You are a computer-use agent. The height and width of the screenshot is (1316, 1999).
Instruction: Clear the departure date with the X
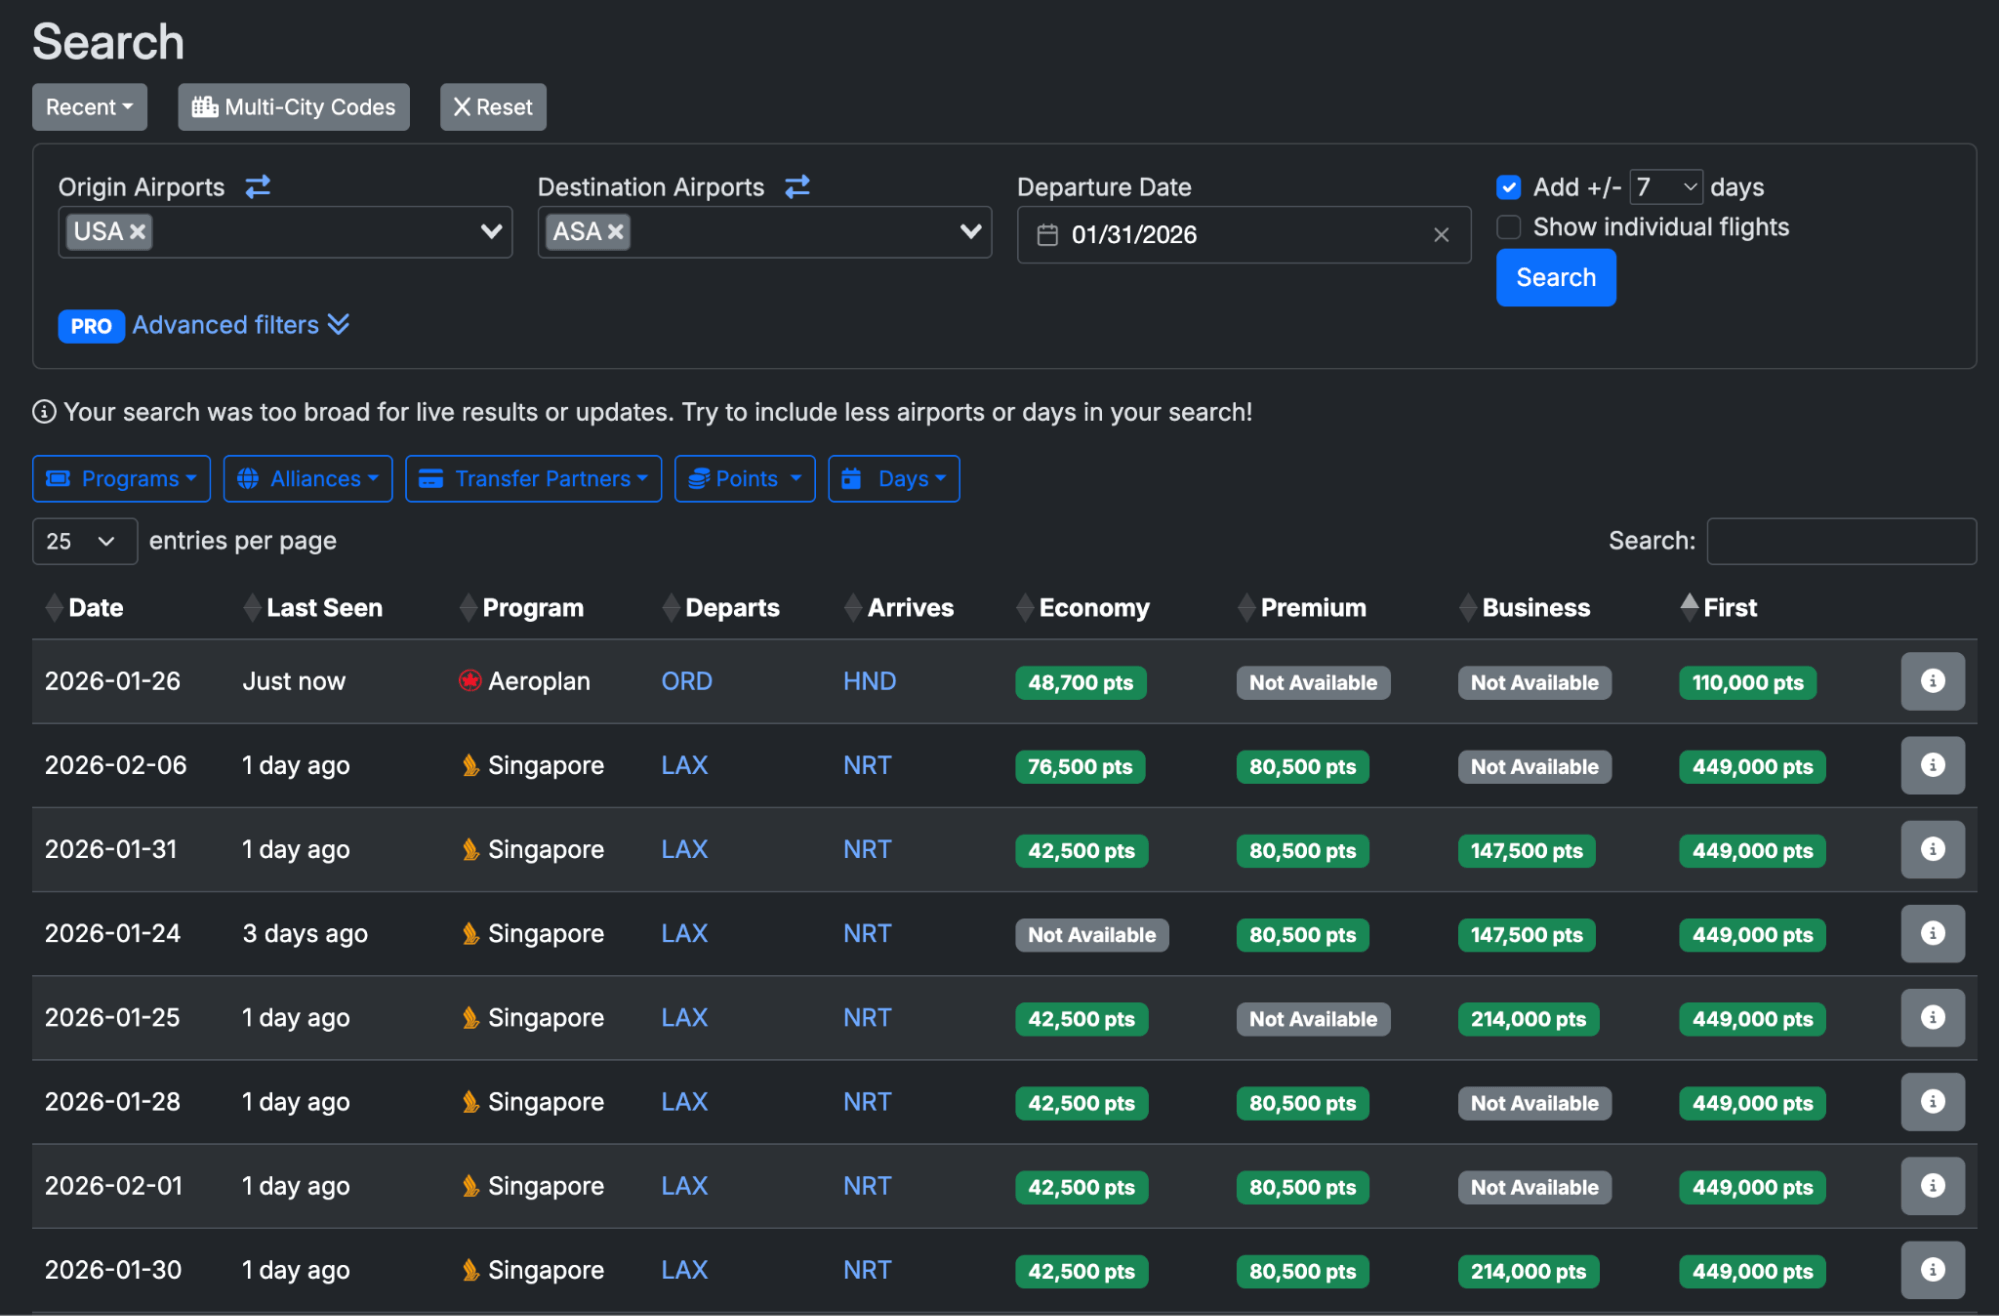pos(1441,235)
